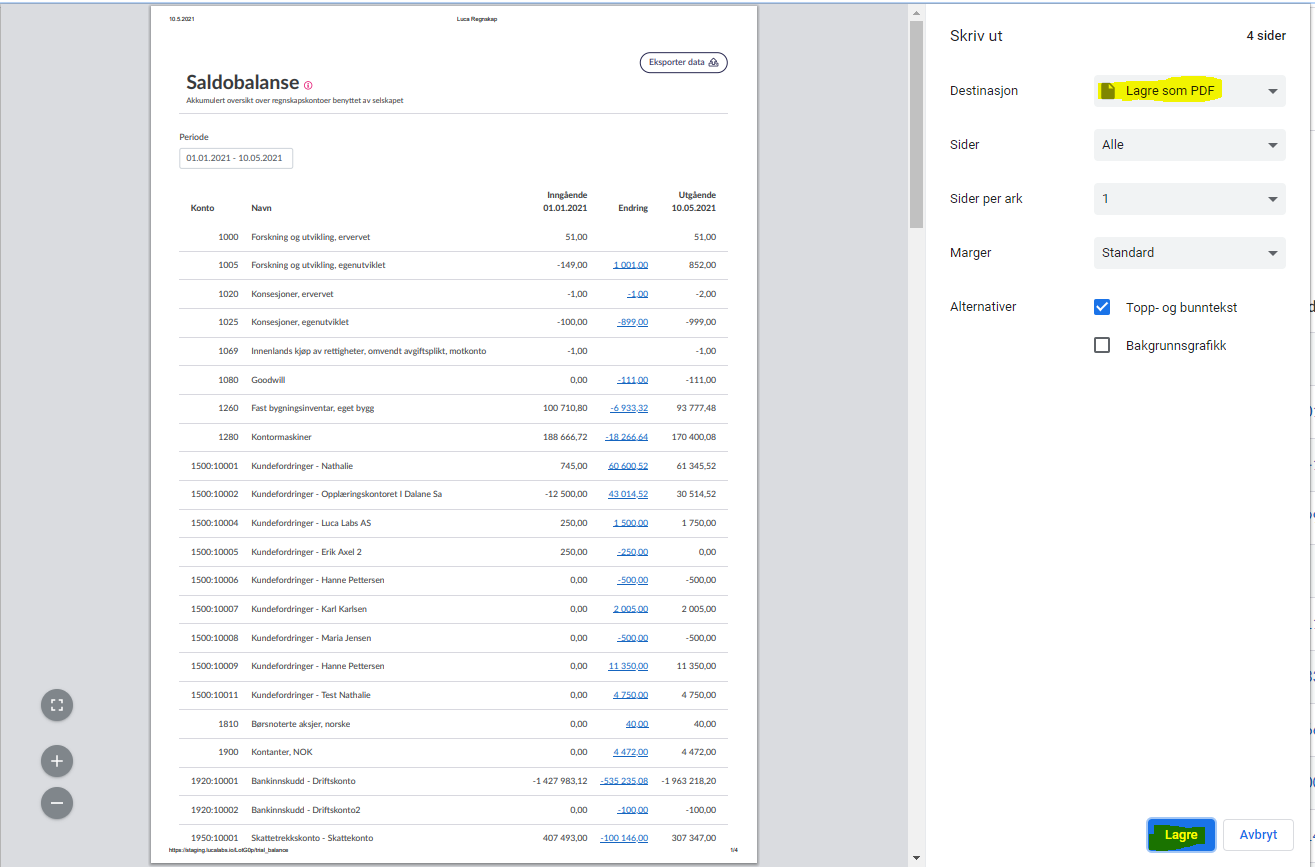Click the scrollbar up arrow in preview
The image size is (1315, 867).
(916, 12)
